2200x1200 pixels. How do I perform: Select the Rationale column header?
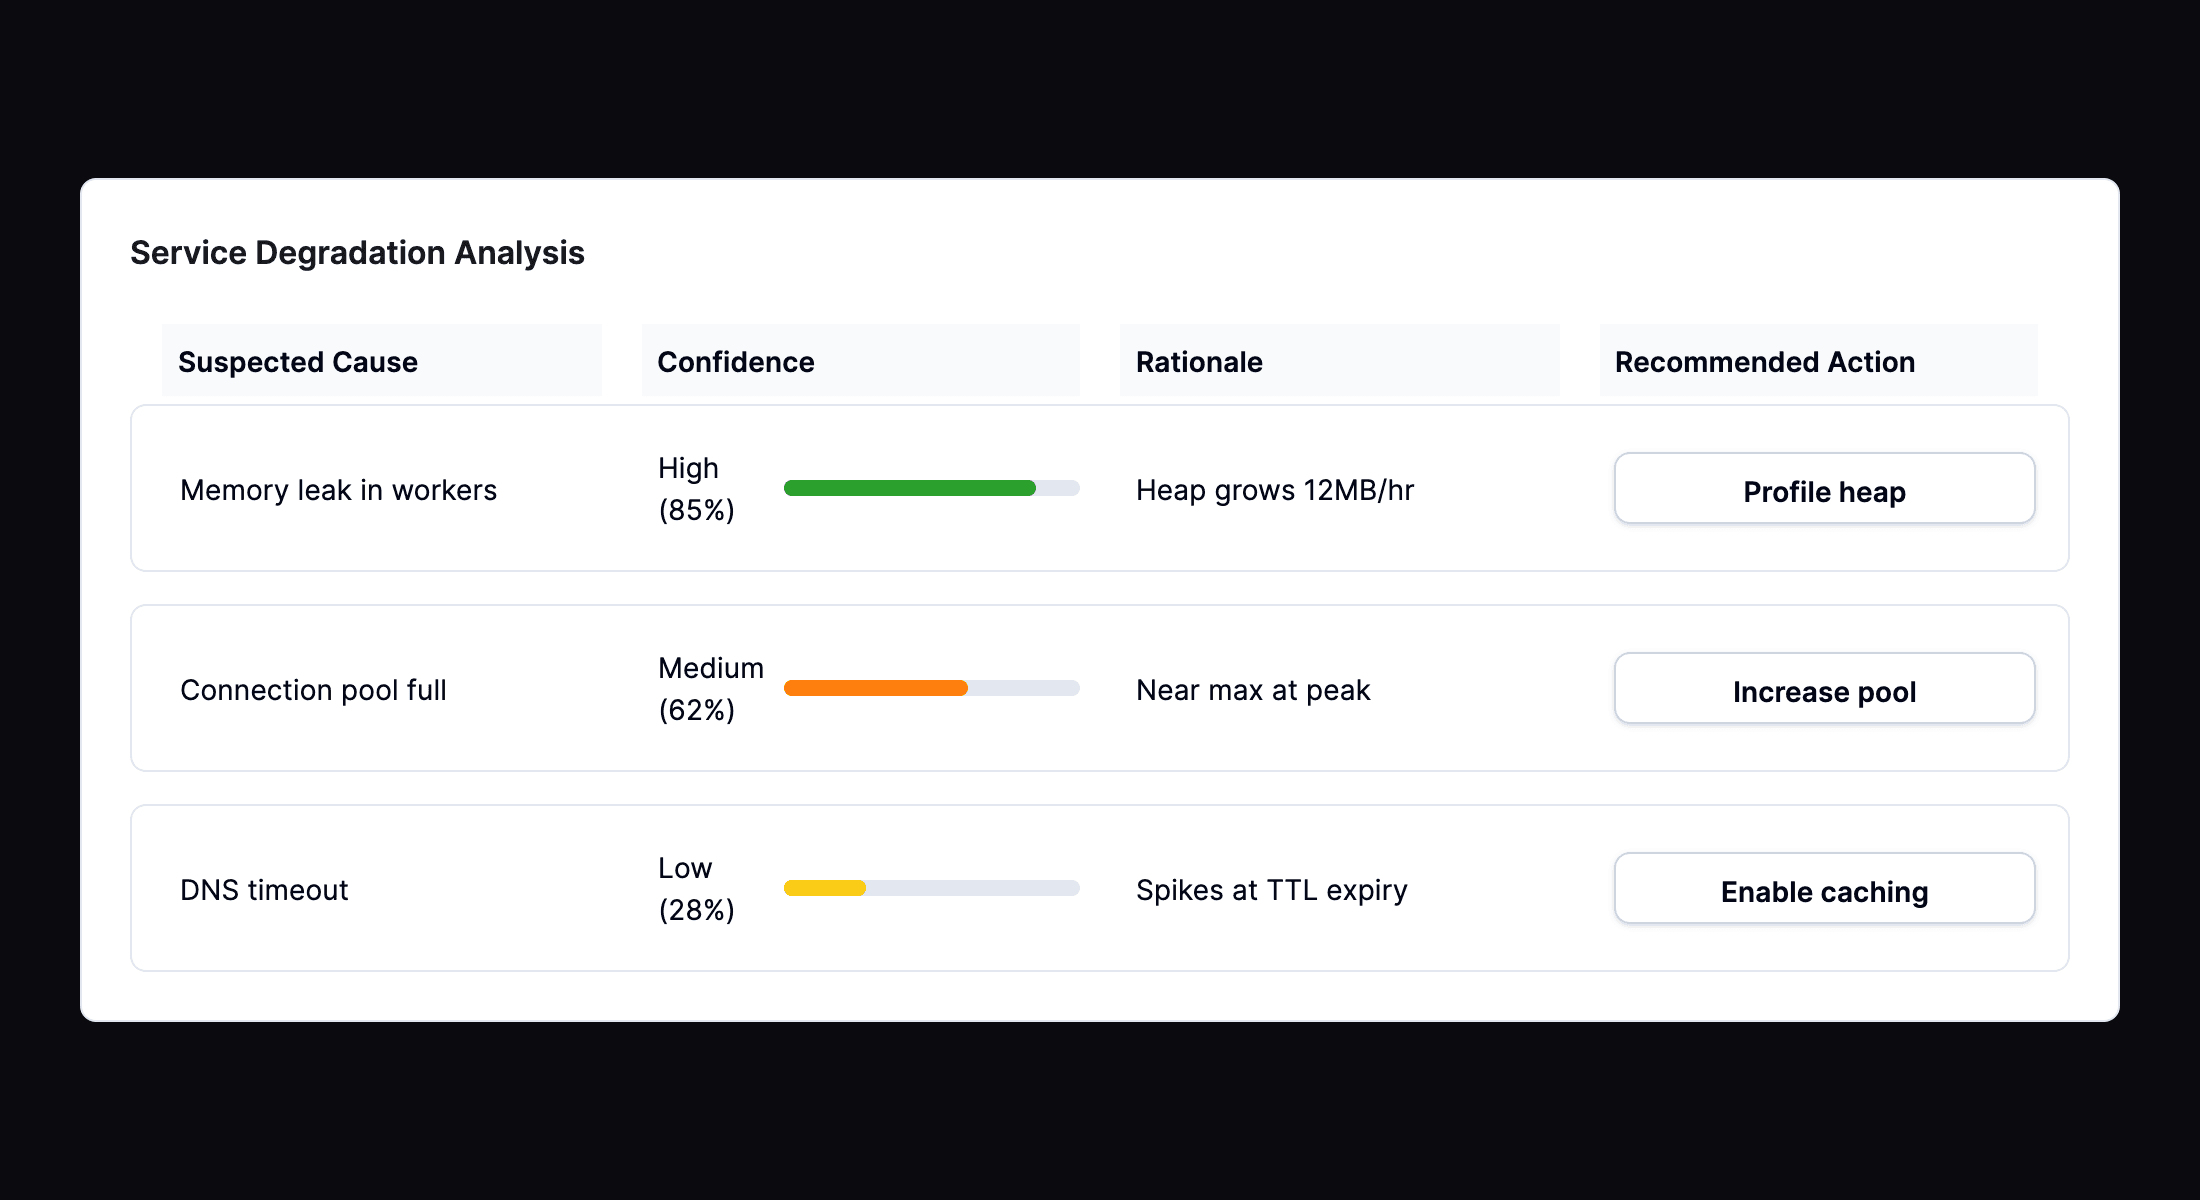click(x=1198, y=362)
